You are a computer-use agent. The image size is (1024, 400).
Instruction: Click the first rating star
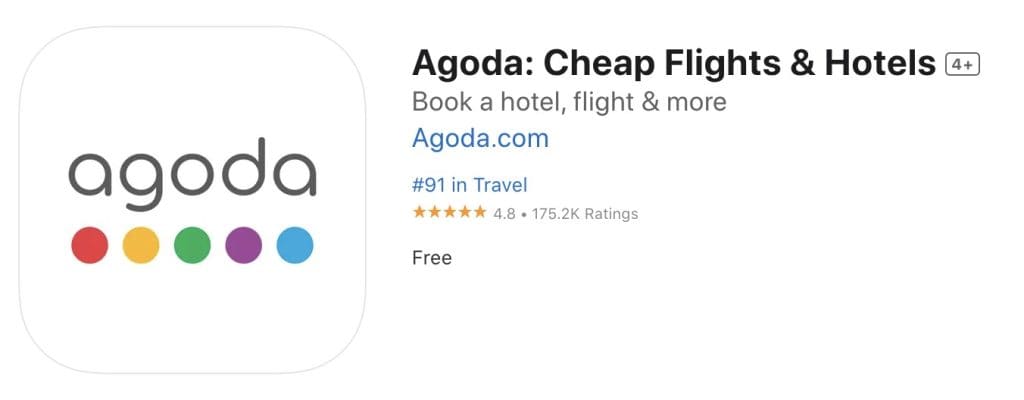419,213
